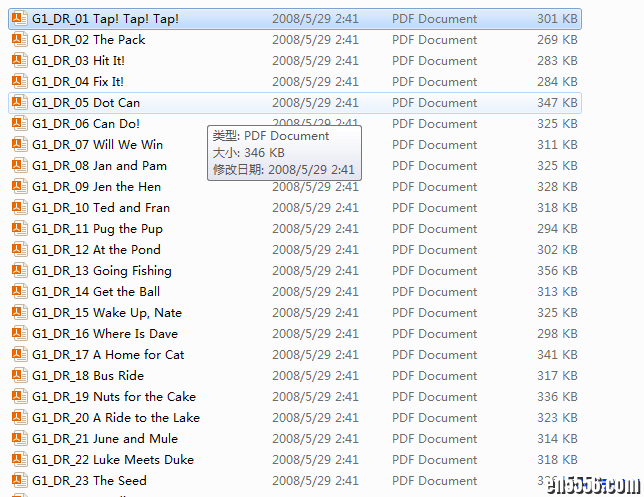Select G1_DR_18 Bus Ride file name

point(88,376)
